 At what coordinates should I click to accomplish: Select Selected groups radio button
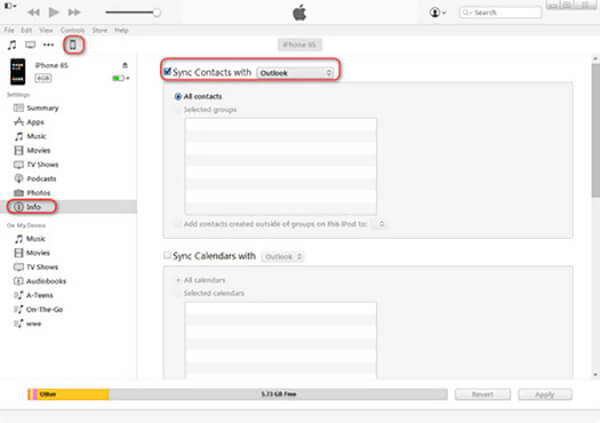point(178,110)
